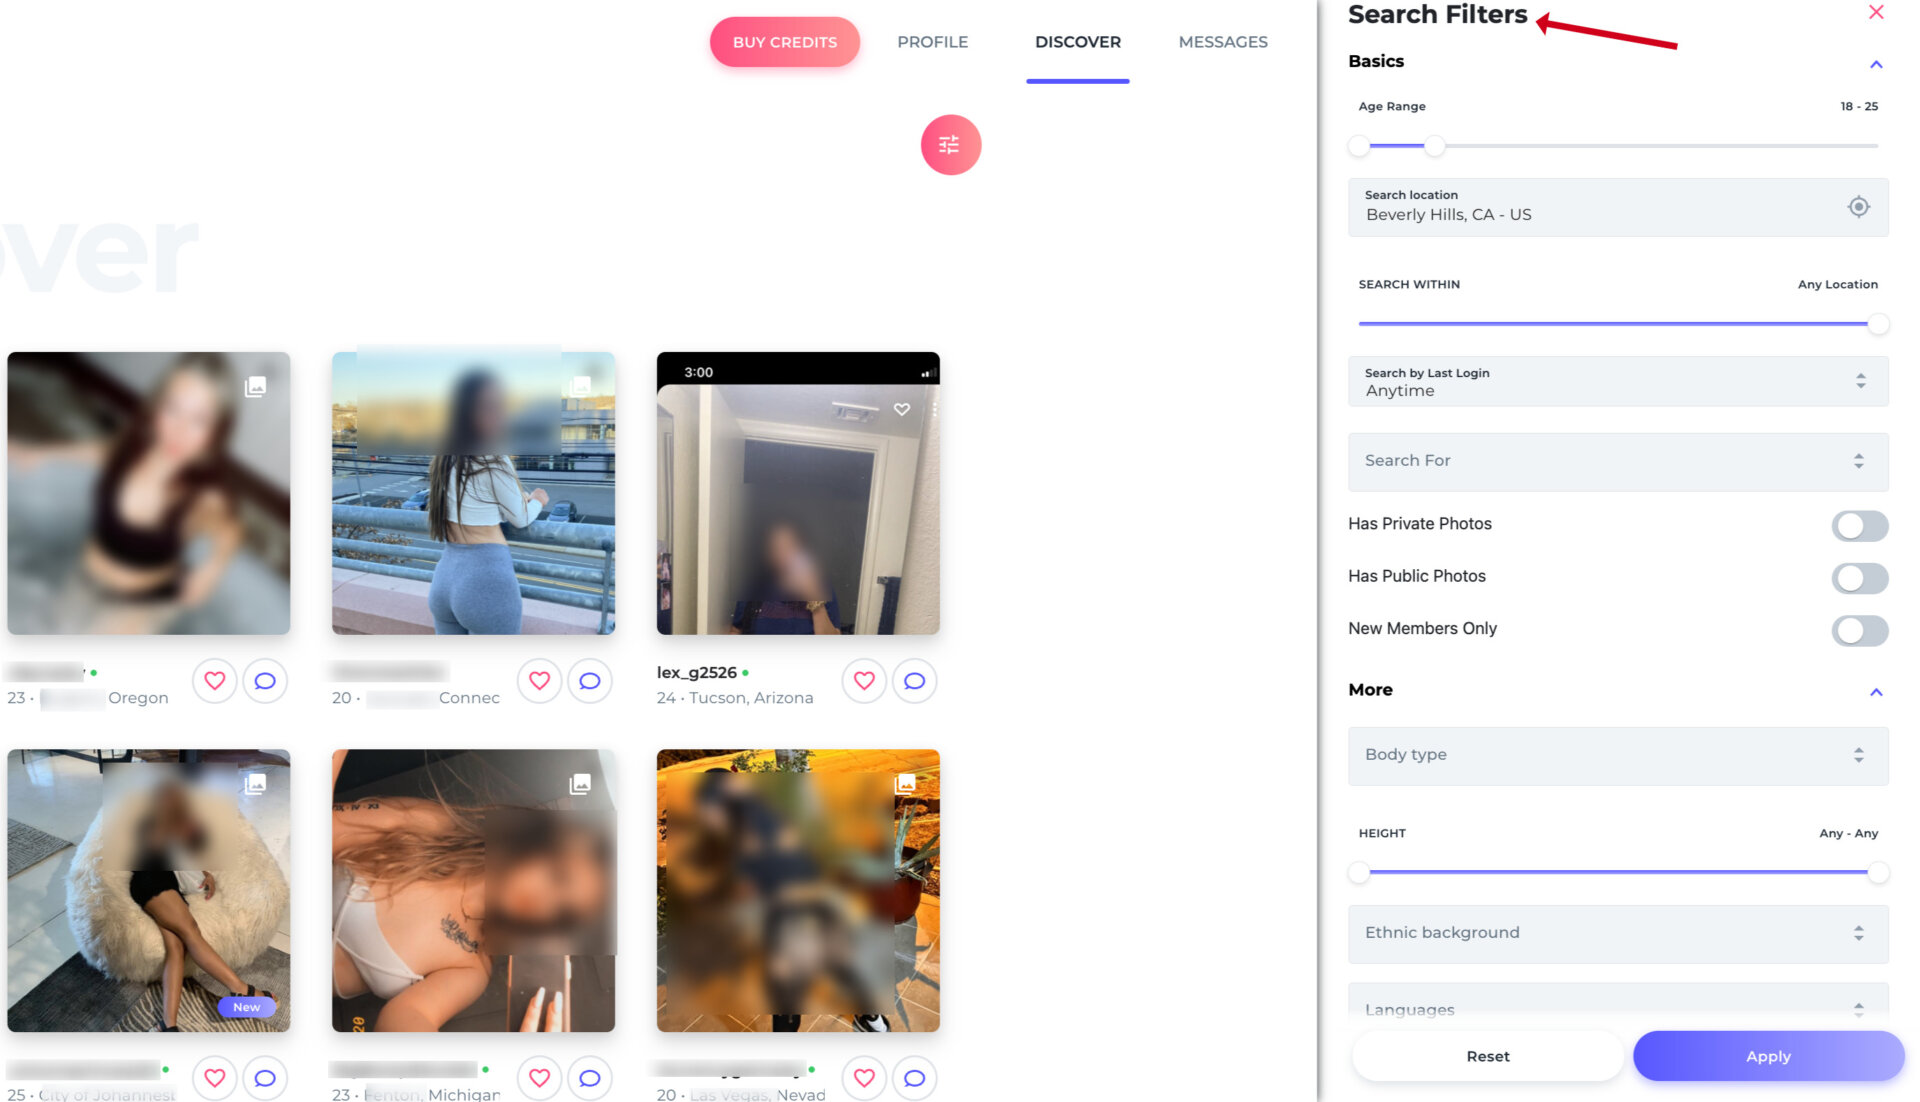Open the filter settings round pink button
Viewport: 1920px width, 1102px height.
(950, 145)
